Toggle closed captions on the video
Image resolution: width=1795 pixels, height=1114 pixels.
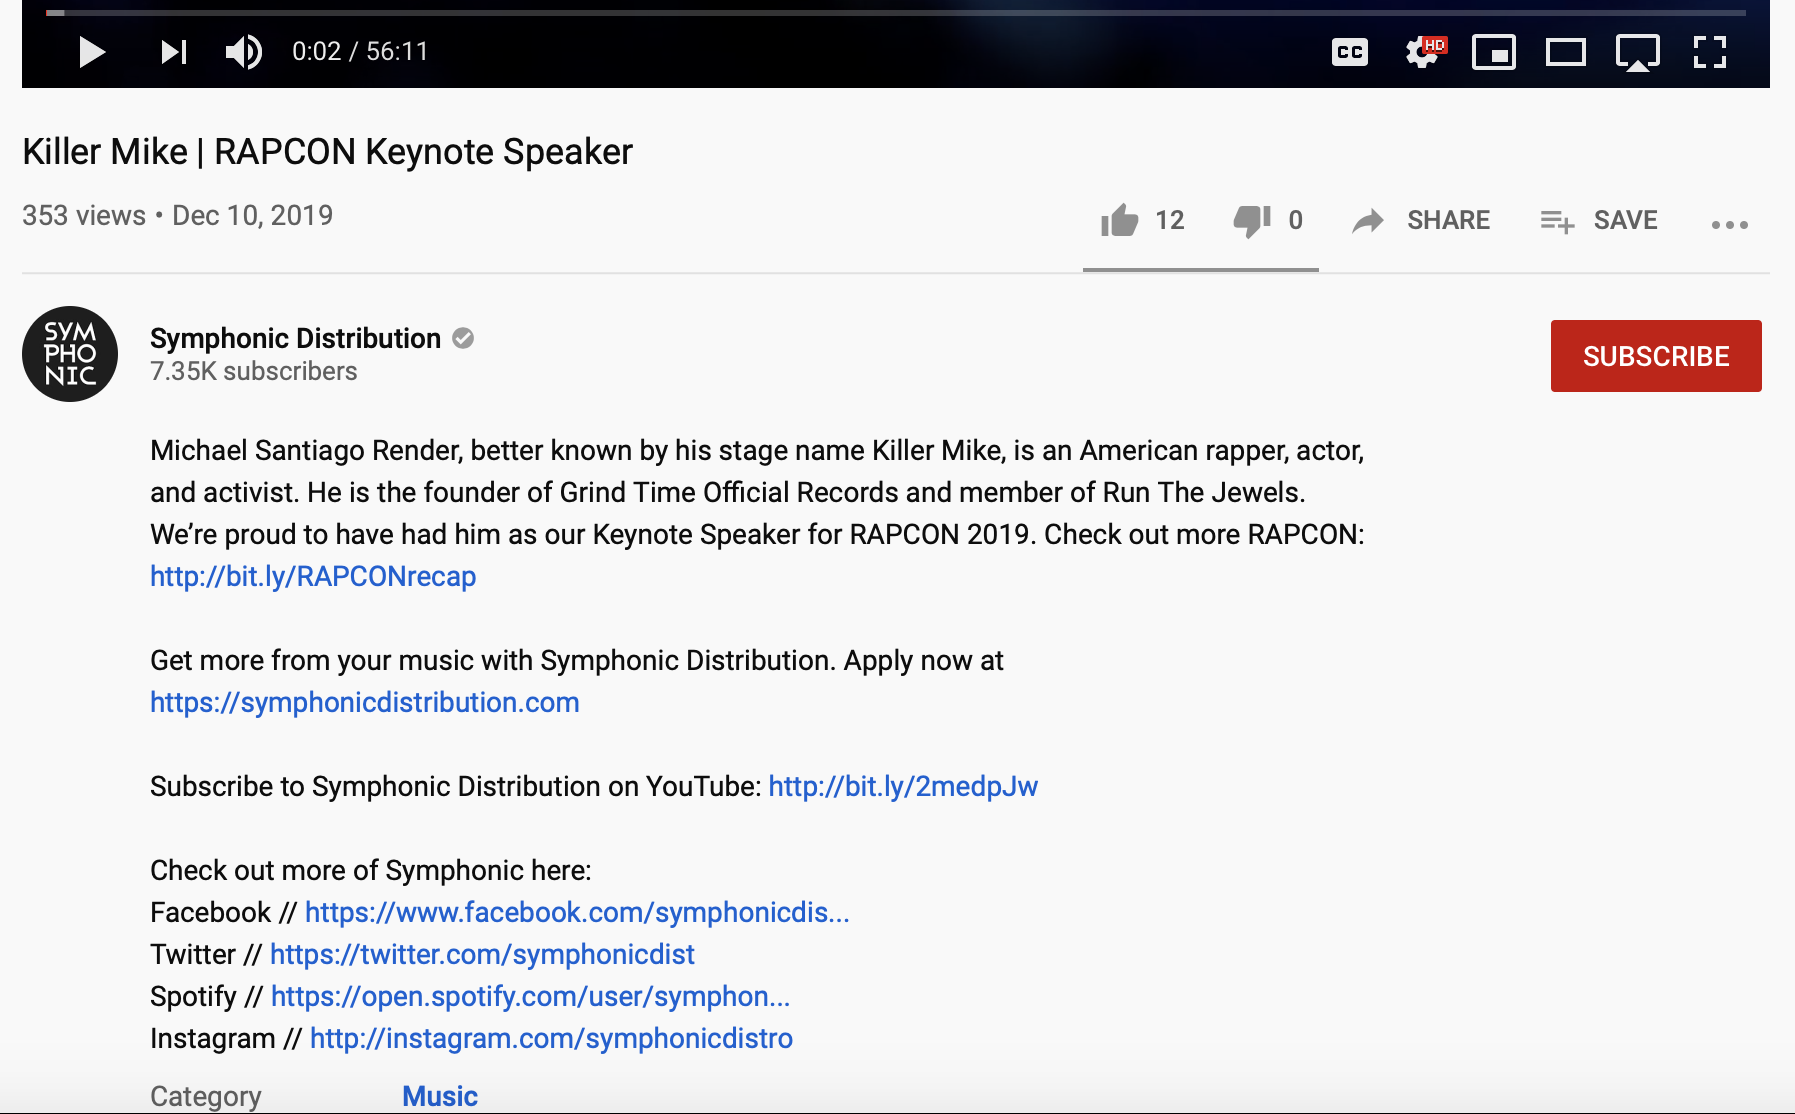point(1349,52)
